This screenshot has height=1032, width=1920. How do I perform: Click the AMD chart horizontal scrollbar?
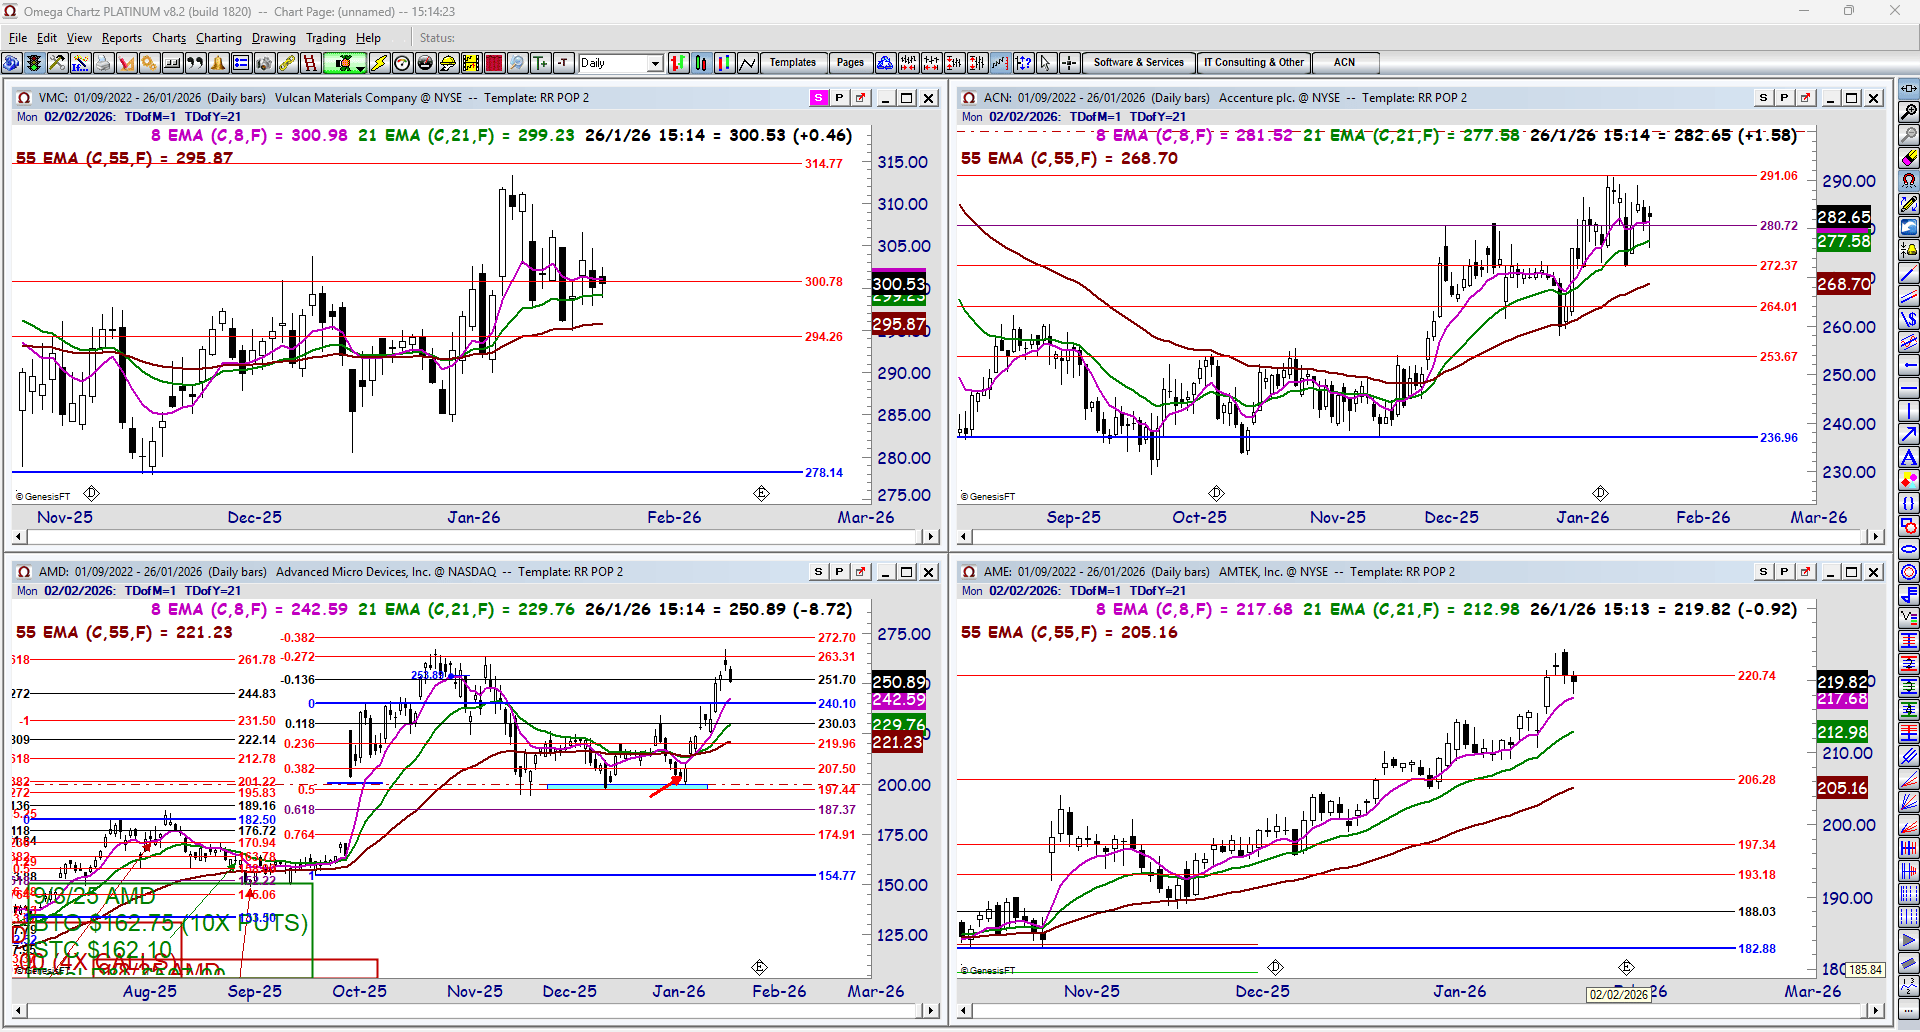click(476, 1011)
